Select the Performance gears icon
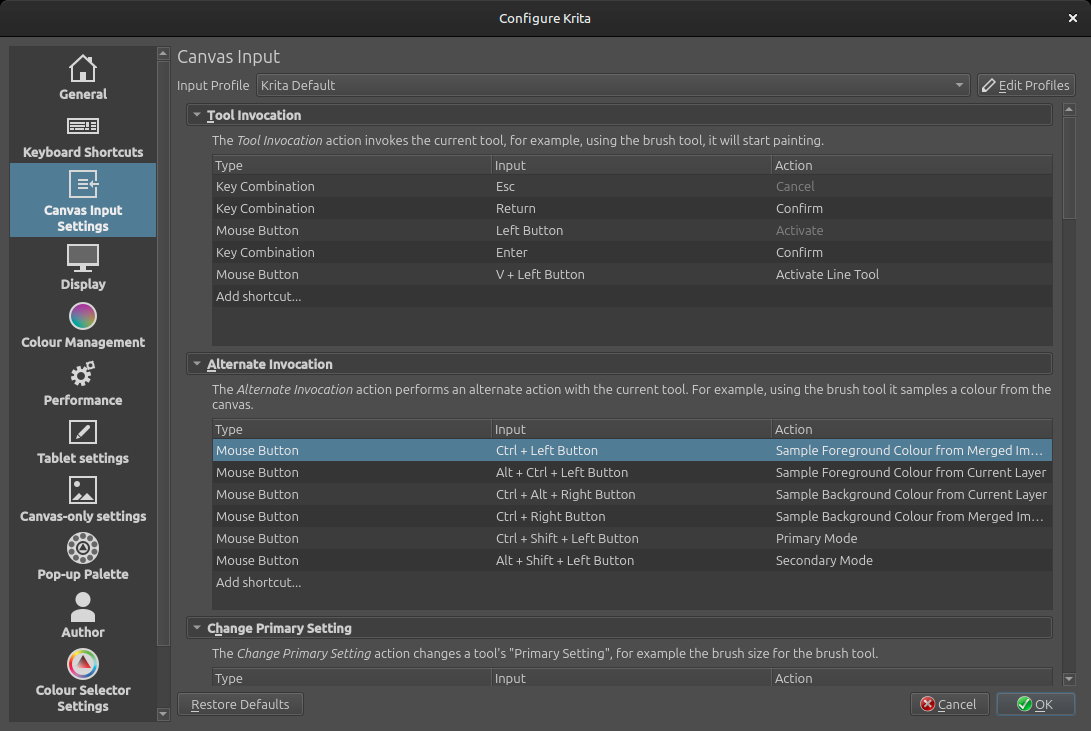 [x=82, y=374]
